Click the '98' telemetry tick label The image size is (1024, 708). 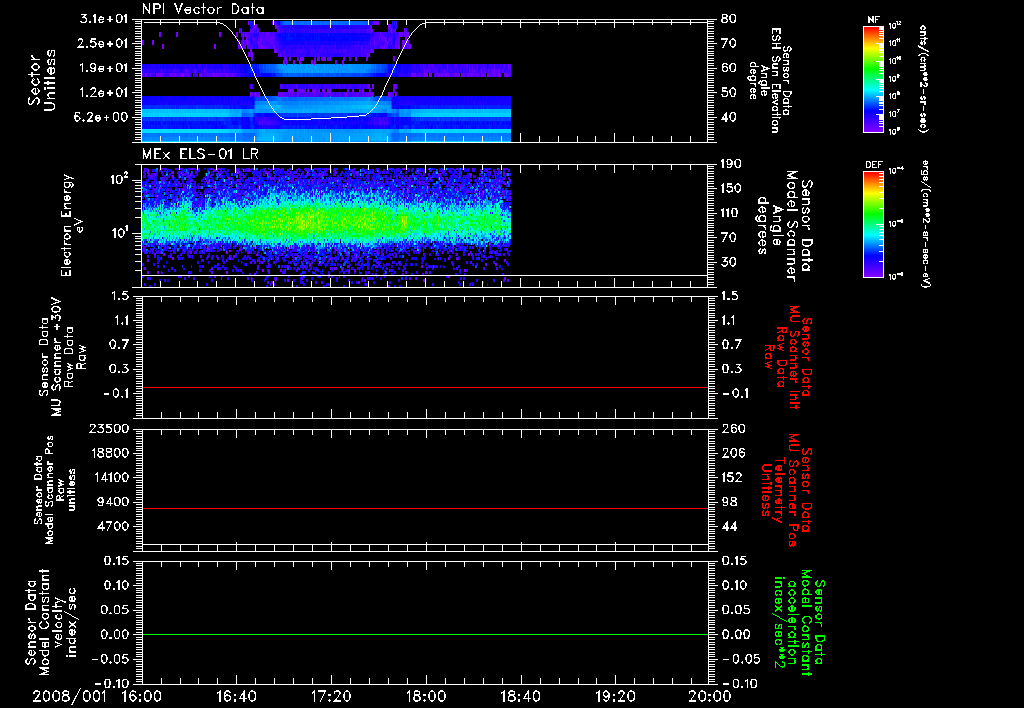pos(729,502)
